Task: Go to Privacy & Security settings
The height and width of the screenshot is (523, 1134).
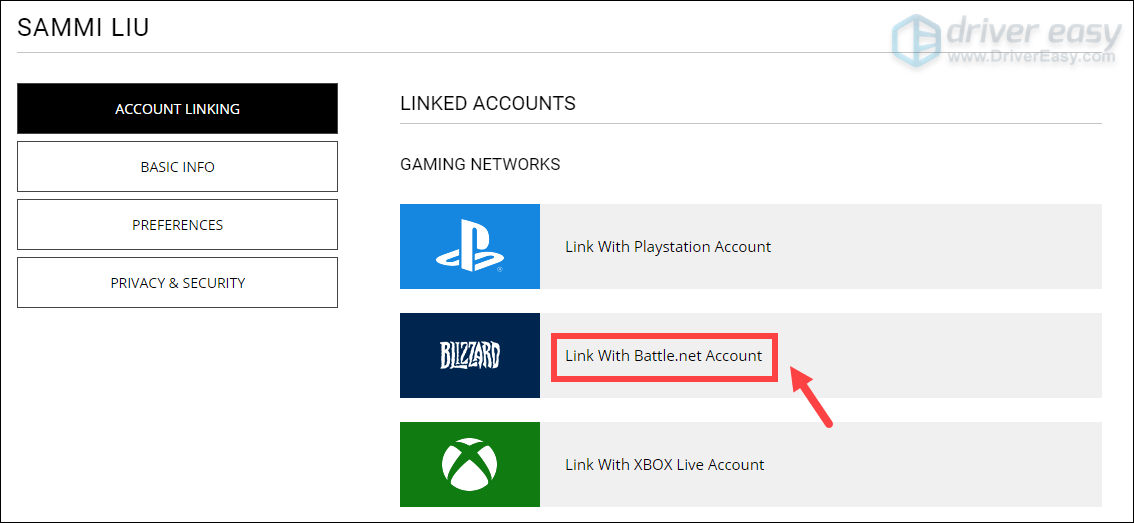Action: point(177,283)
